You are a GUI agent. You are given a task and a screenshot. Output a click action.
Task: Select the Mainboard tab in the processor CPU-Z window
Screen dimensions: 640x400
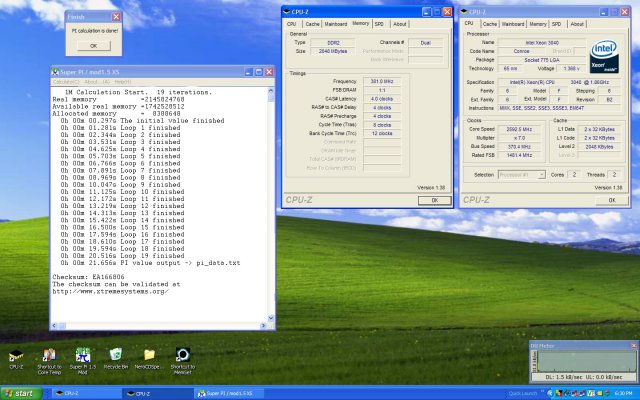[x=513, y=24]
